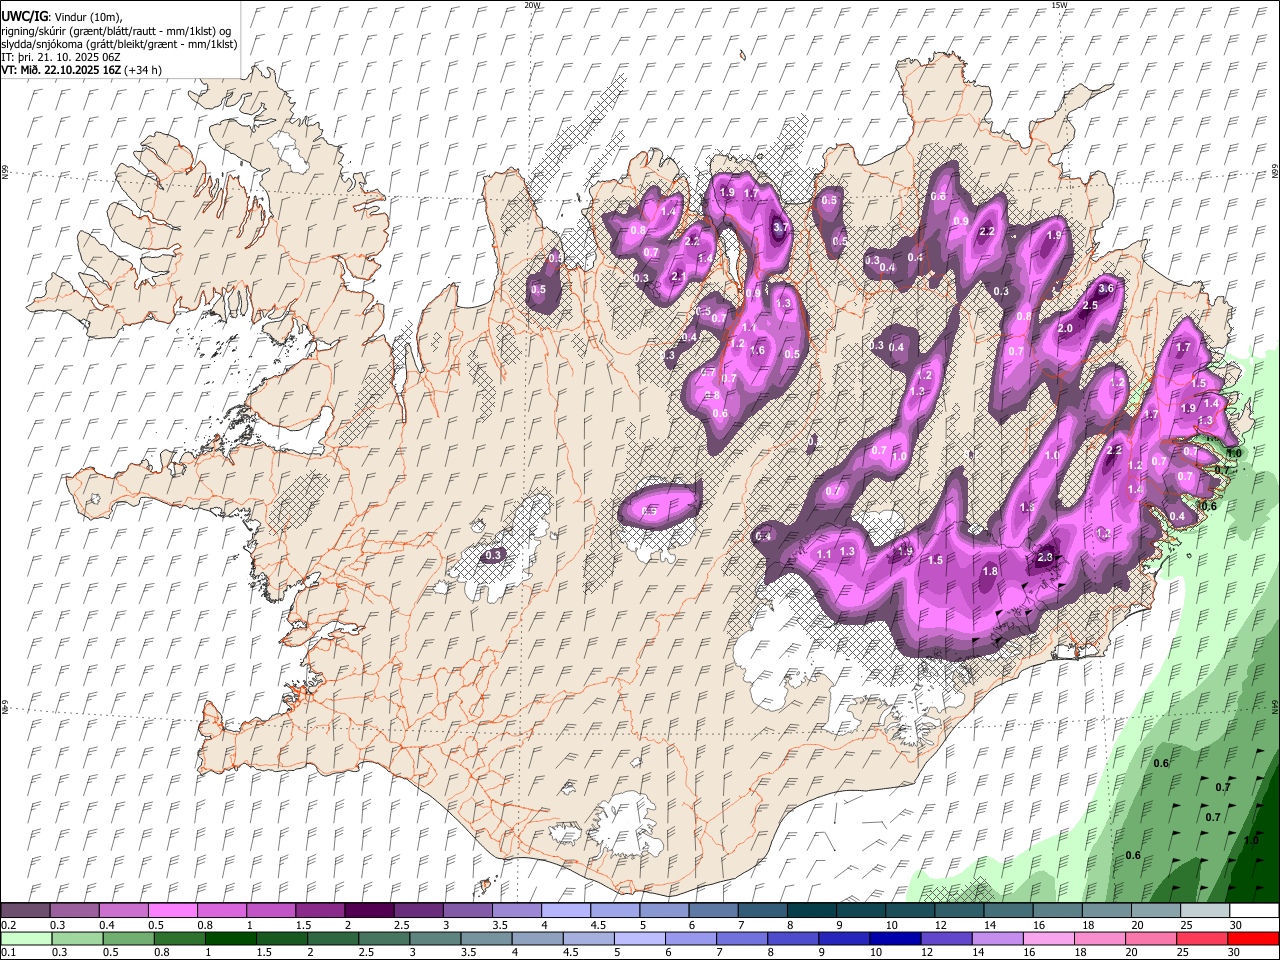Pick the darkest purple swatch labeled 2 in top row
The image size is (1280, 960).
tap(369, 911)
